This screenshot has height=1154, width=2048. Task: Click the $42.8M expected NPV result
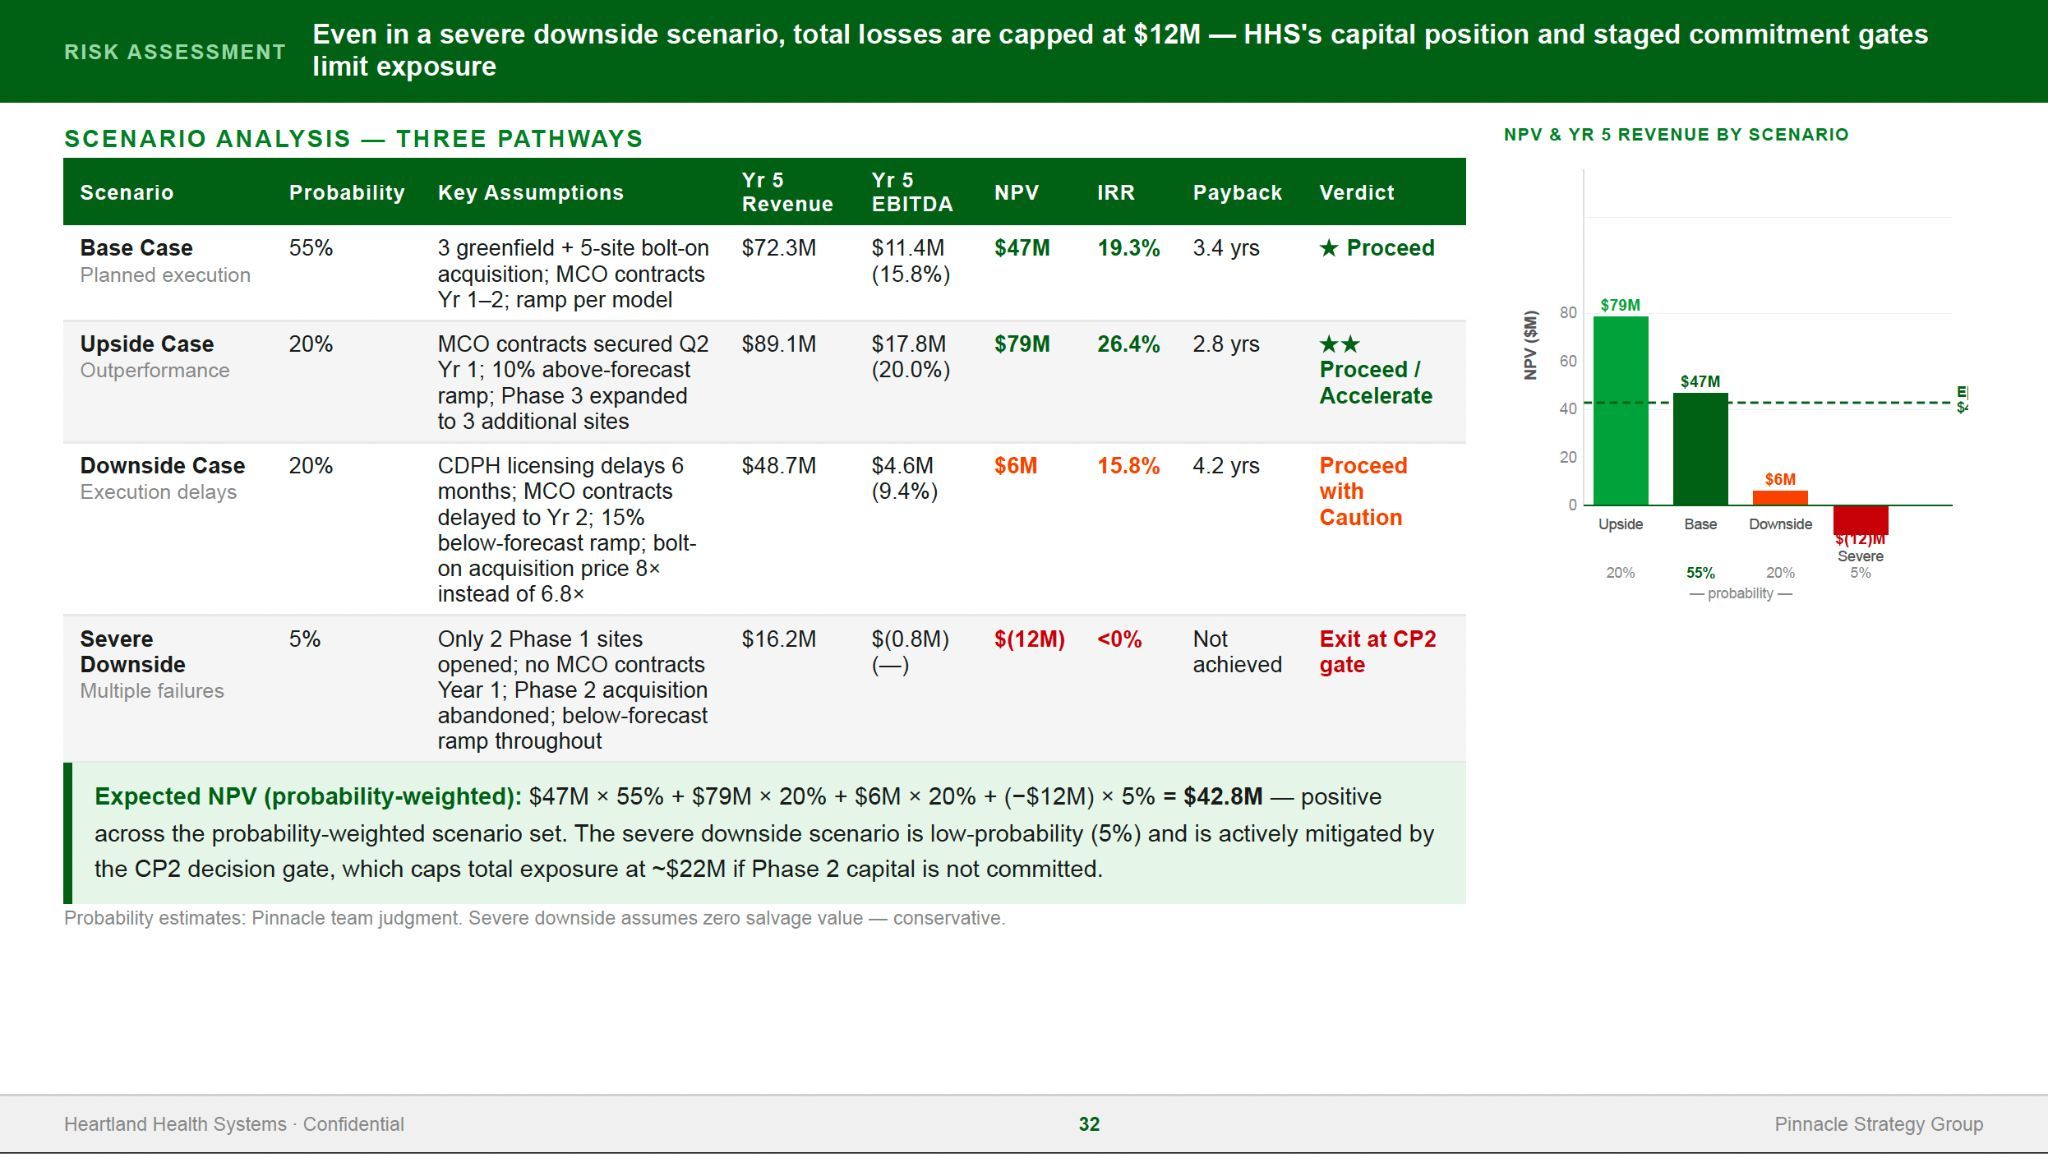click(x=1222, y=797)
